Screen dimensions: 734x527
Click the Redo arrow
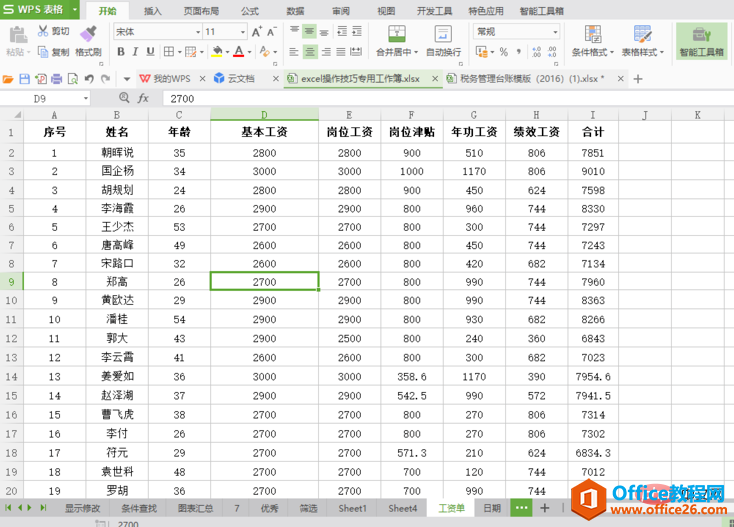pyautogui.click(x=105, y=79)
